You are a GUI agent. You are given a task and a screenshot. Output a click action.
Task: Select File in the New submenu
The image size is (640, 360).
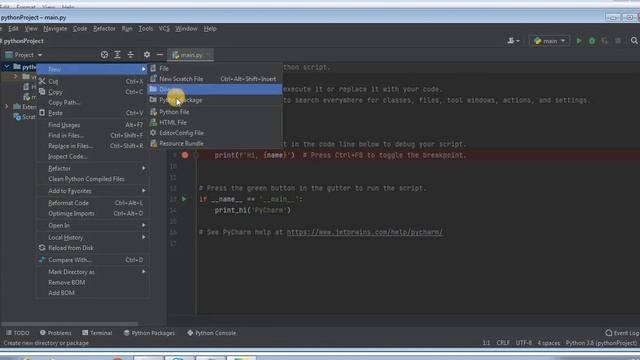[215, 68]
